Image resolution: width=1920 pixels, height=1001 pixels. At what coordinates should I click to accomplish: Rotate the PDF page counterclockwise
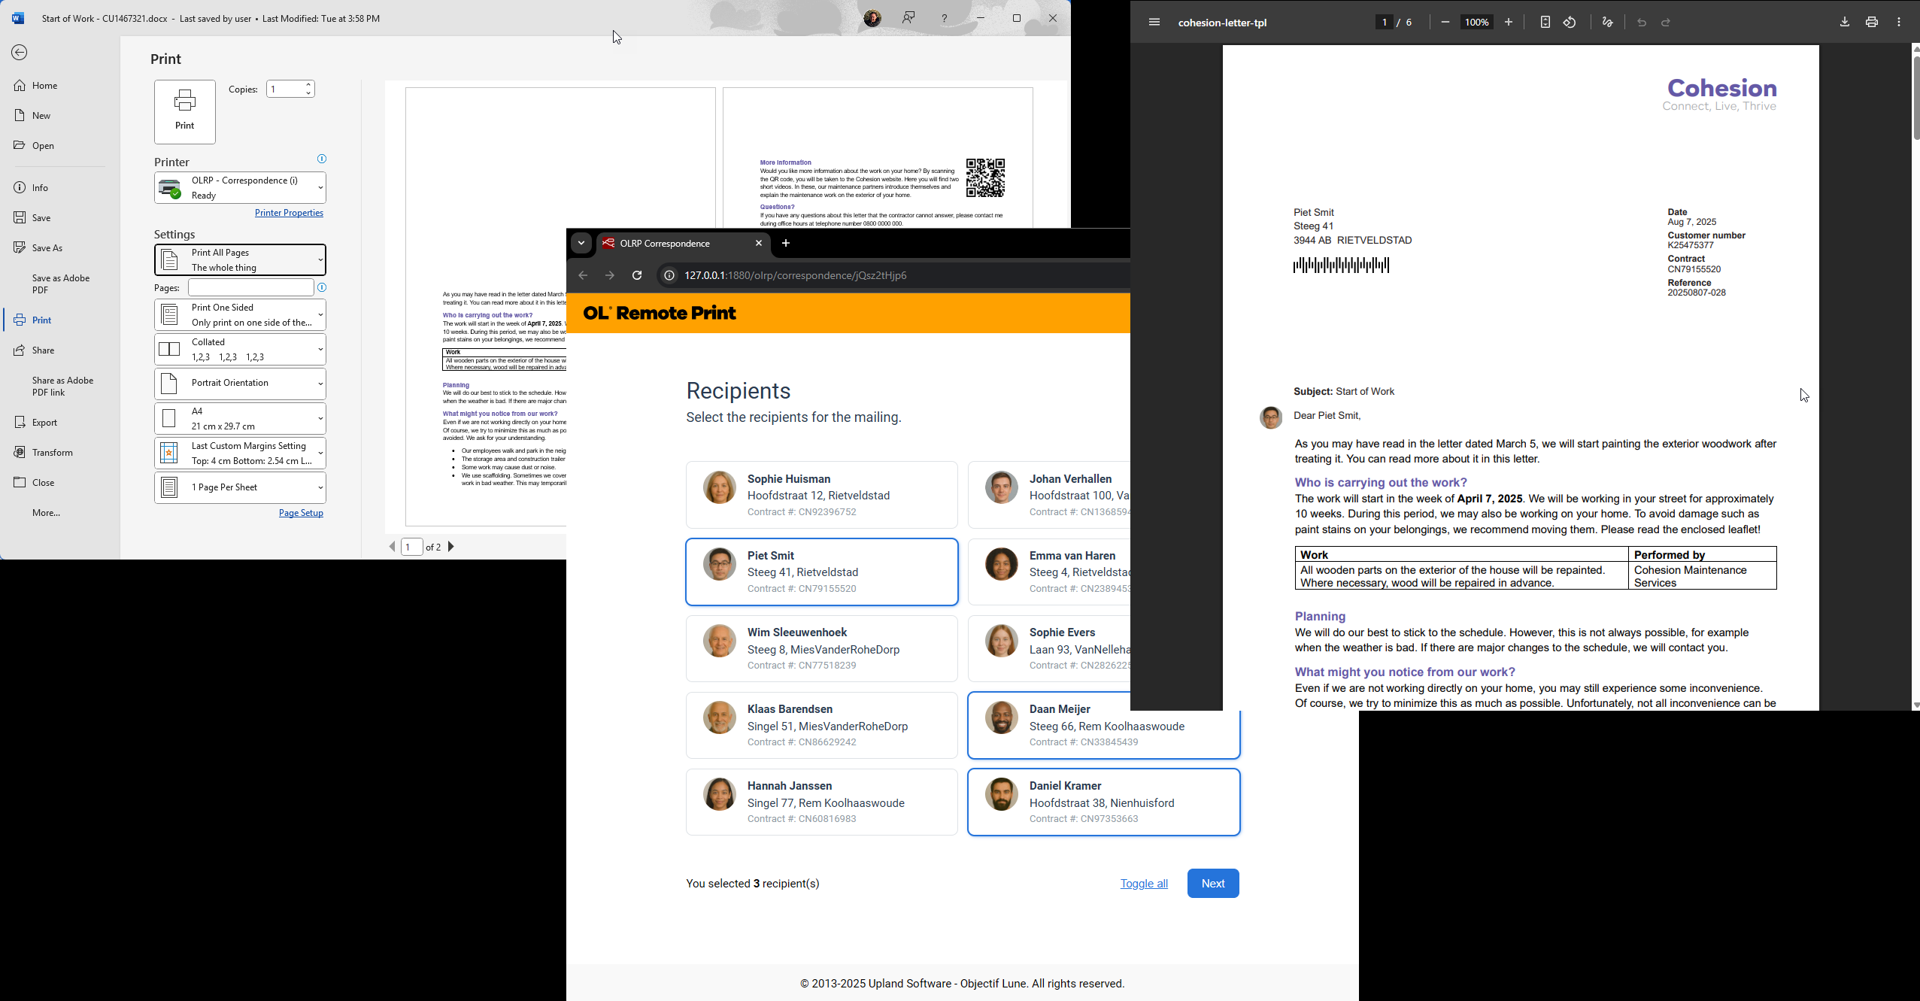coord(1570,22)
